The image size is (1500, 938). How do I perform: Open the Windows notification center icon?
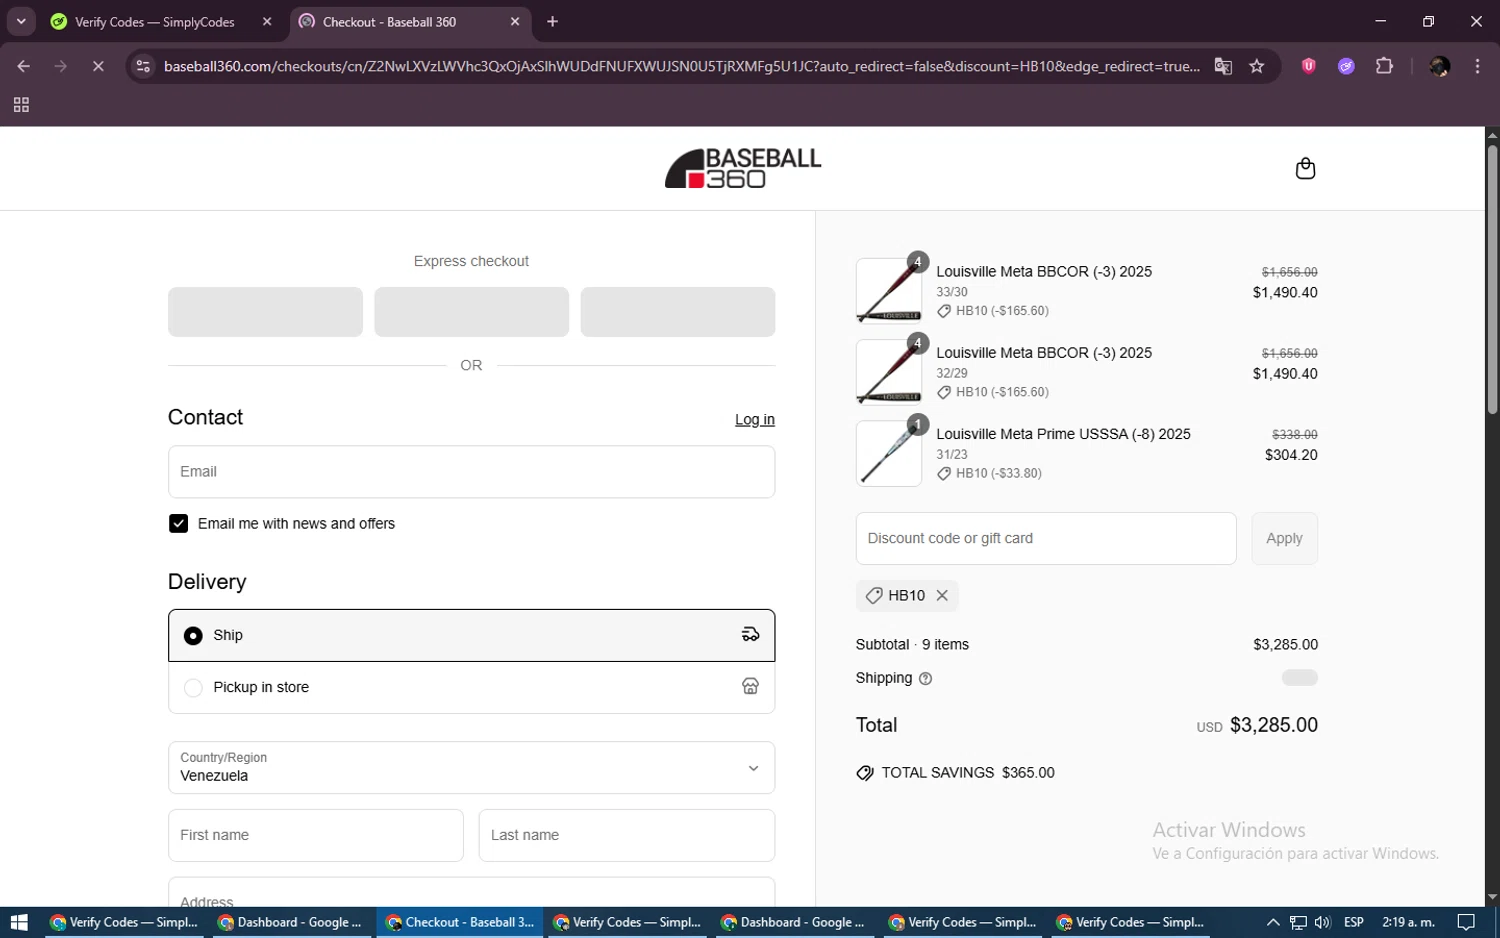(x=1466, y=922)
